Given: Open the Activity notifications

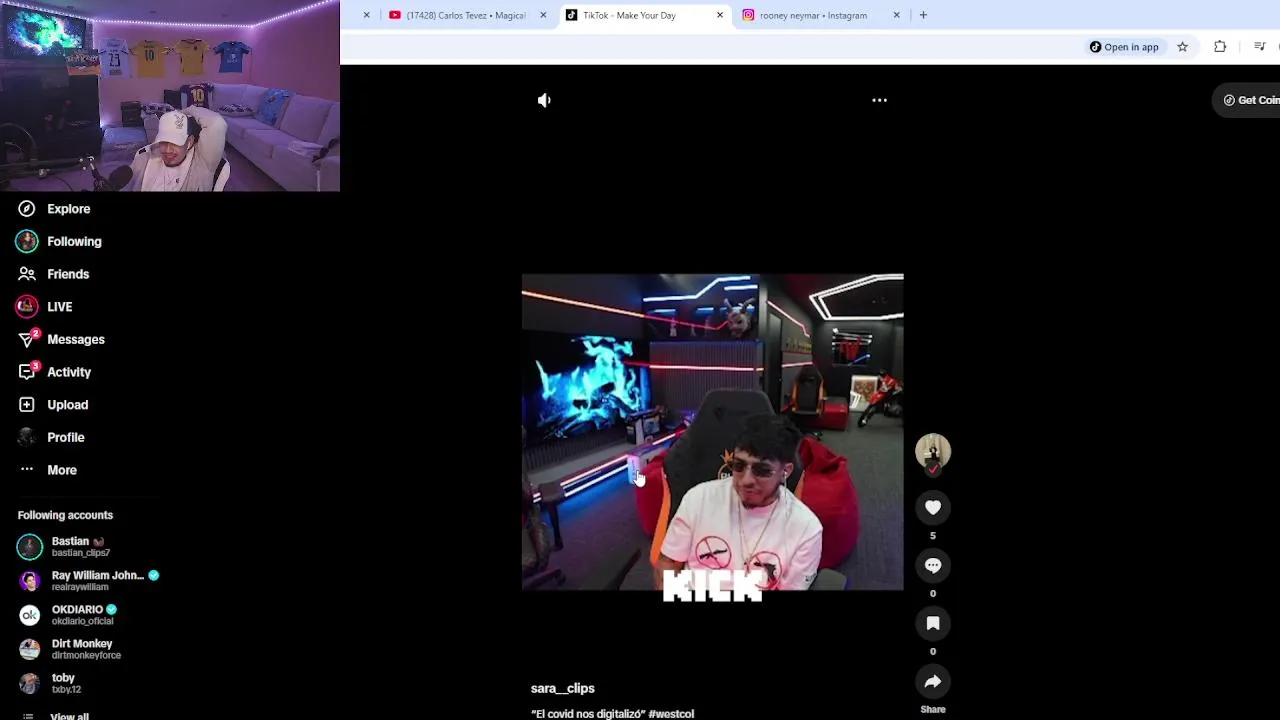Looking at the screenshot, I should (x=54, y=372).
